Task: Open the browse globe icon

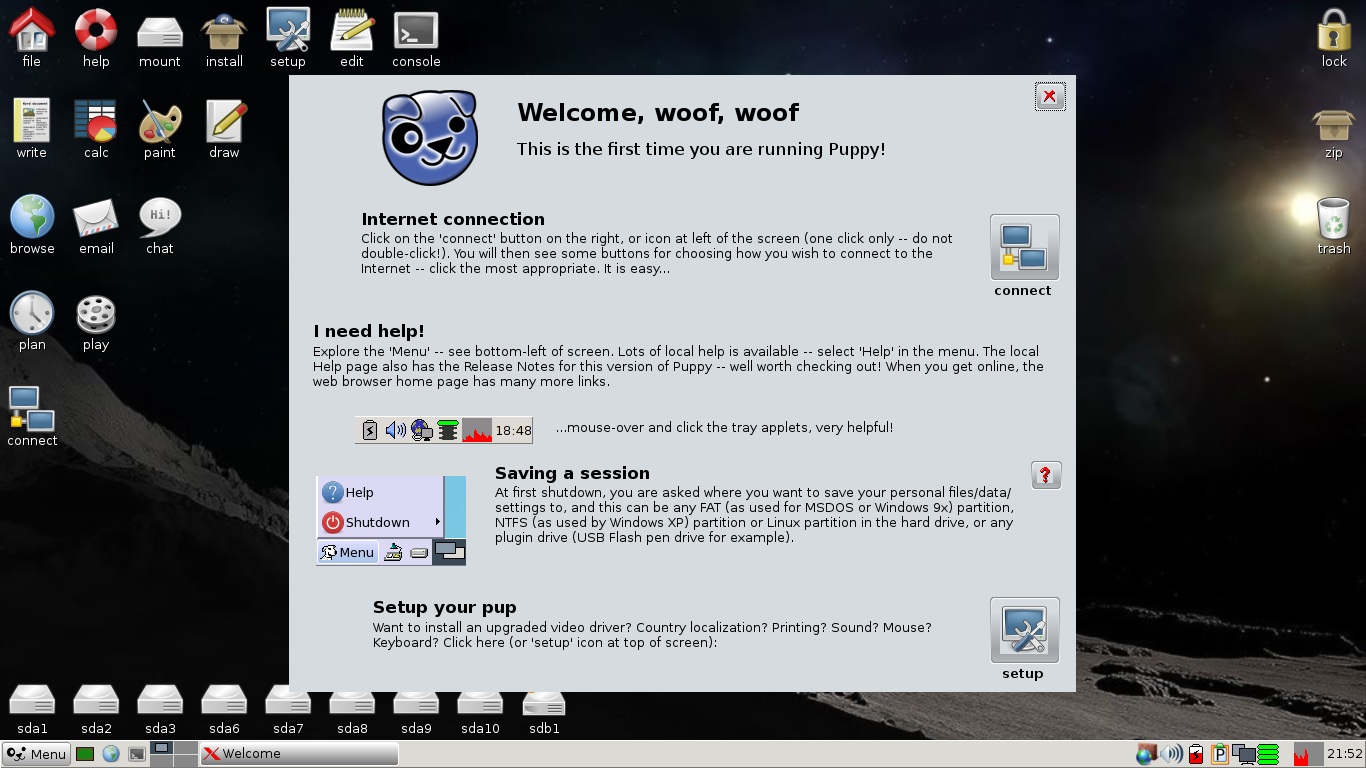Action: [x=32, y=217]
